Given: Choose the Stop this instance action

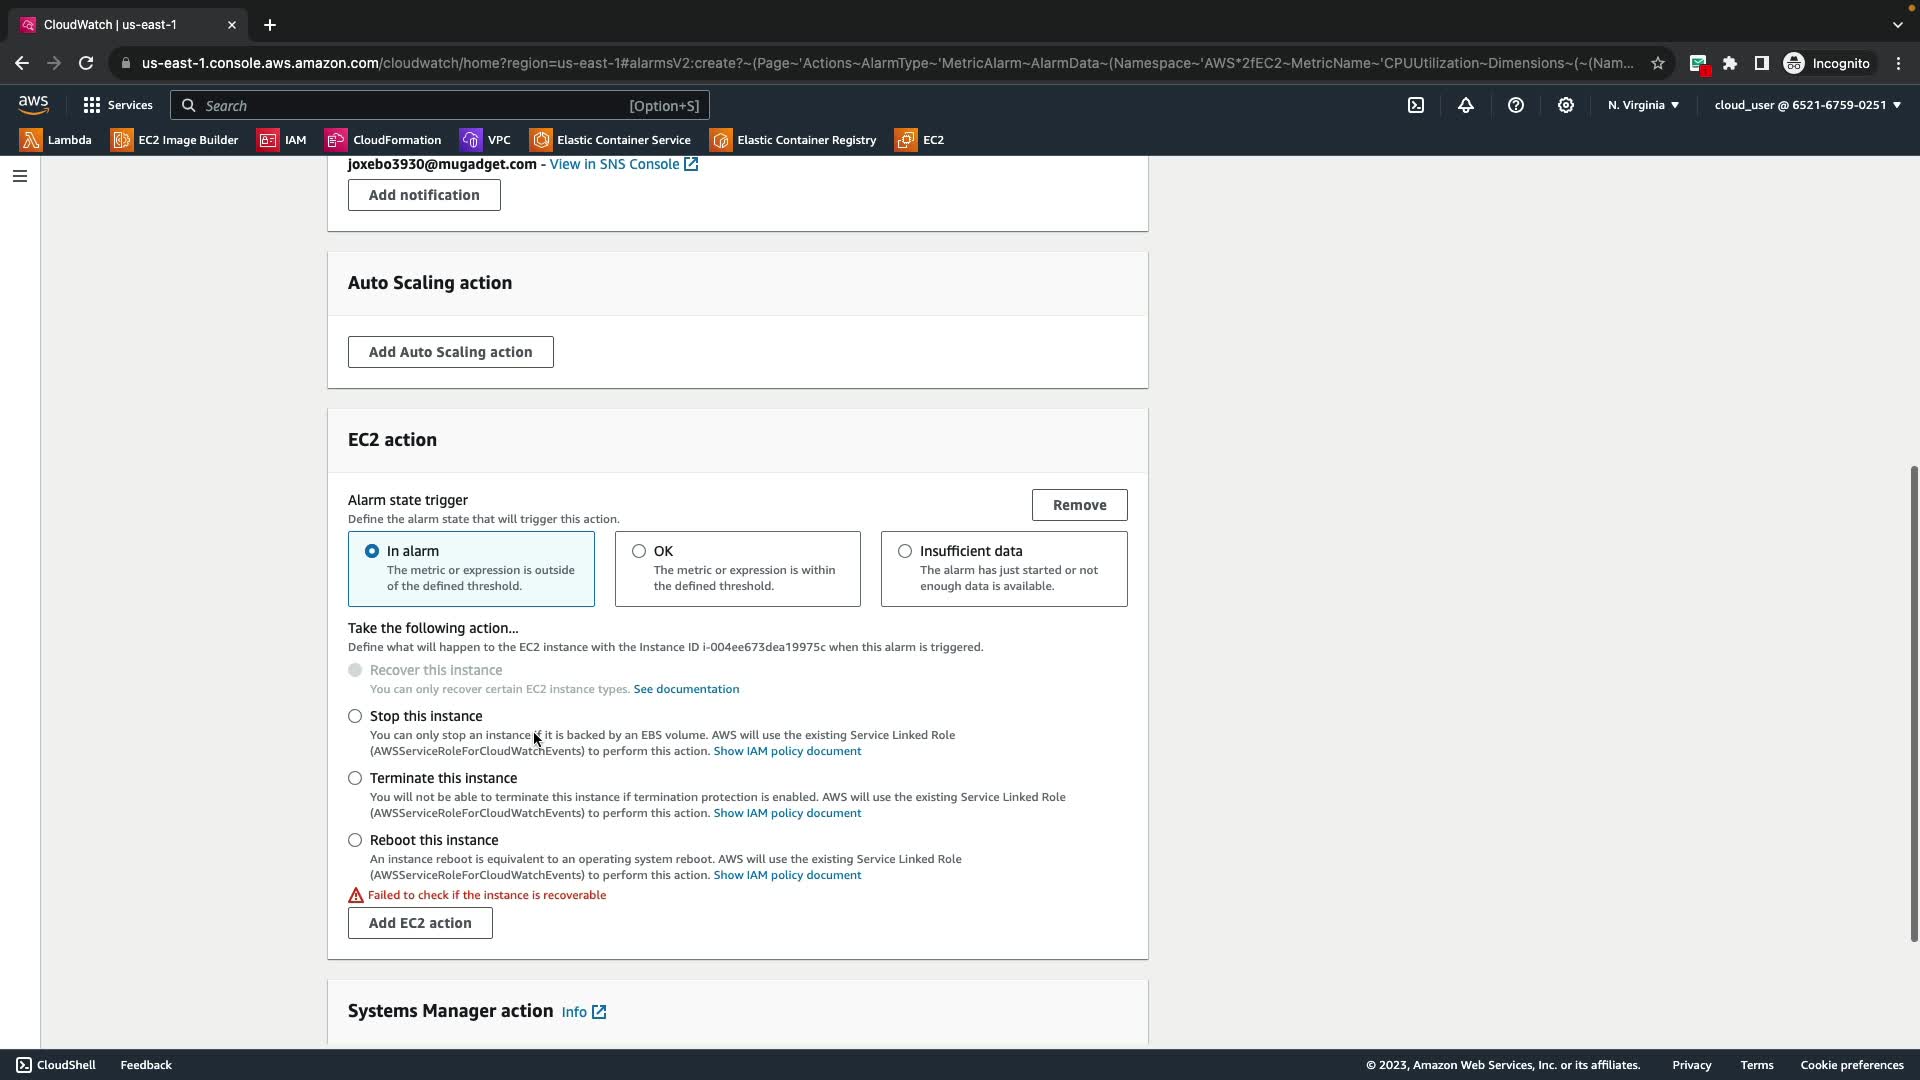Looking at the screenshot, I should (355, 716).
